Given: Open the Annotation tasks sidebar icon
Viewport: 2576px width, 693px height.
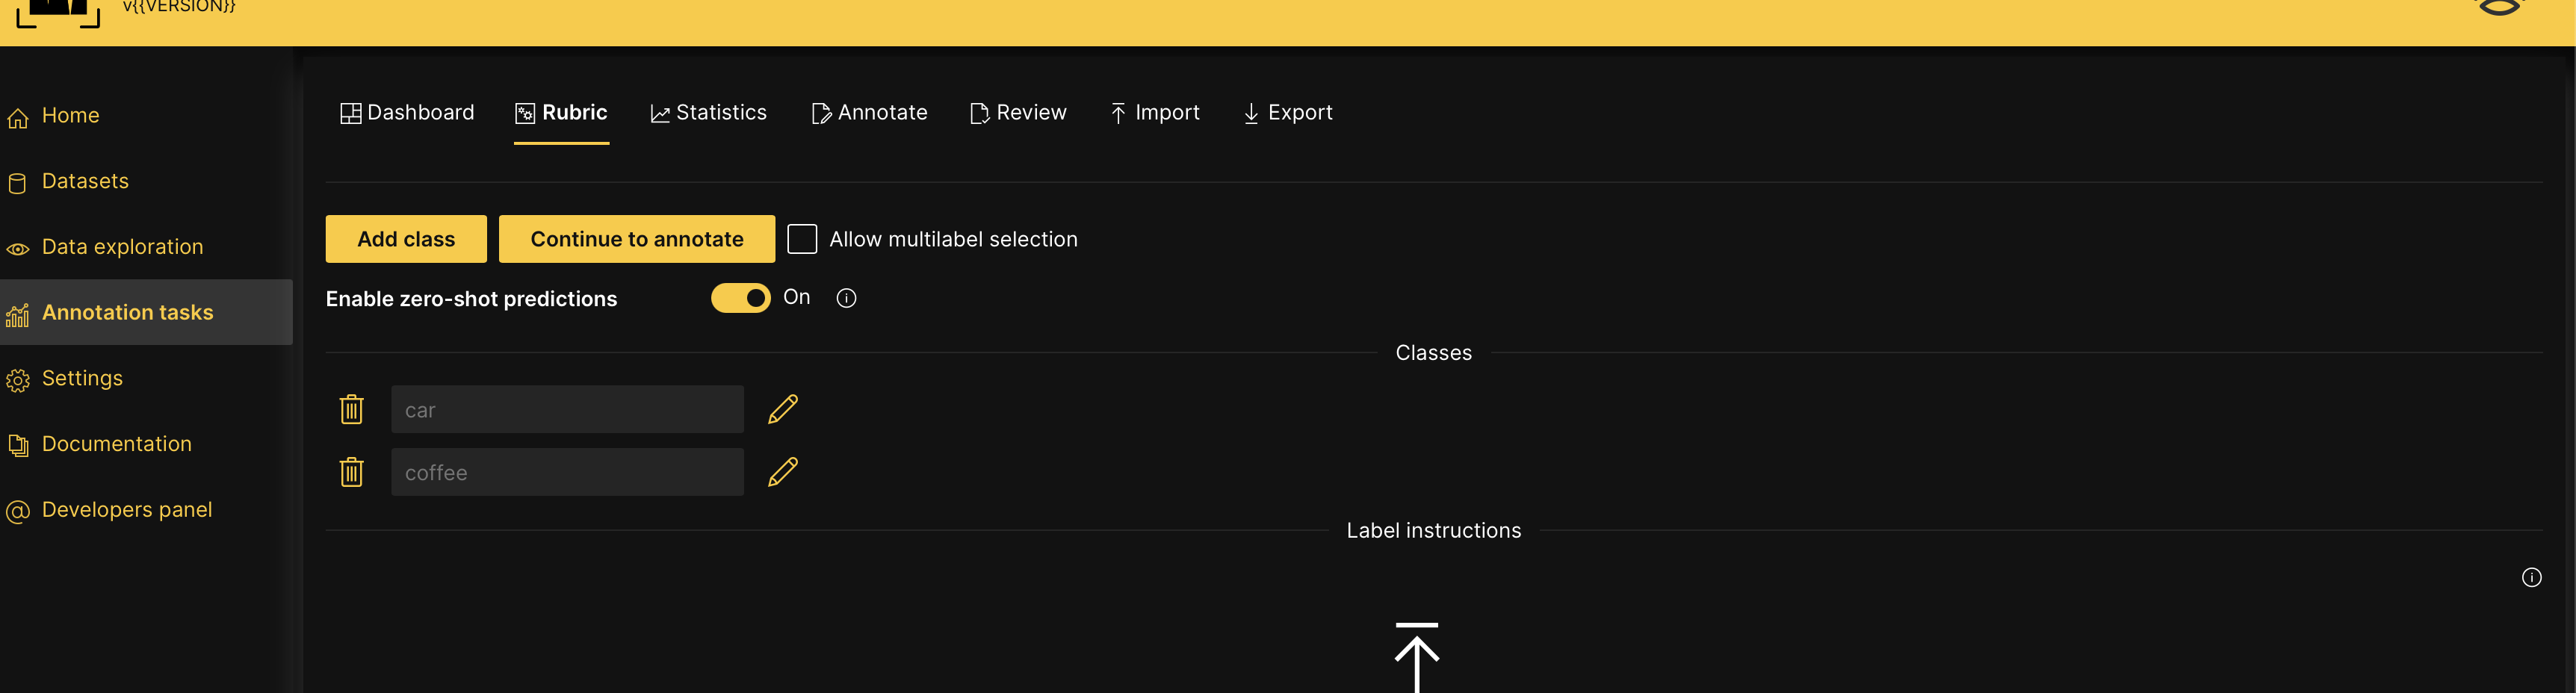Looking at the screenshot, I should pyautogui.click(x=18, y=313).
